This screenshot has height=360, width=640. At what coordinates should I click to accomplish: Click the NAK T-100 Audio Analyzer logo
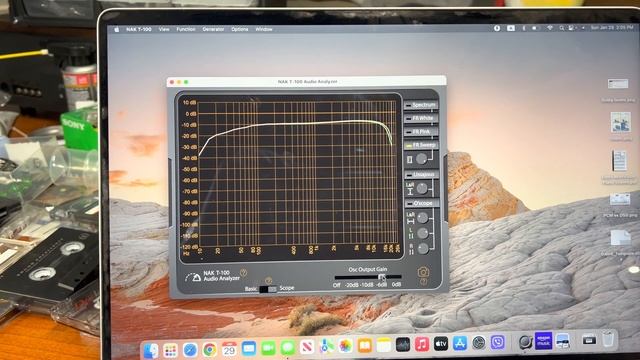(213, 276)
